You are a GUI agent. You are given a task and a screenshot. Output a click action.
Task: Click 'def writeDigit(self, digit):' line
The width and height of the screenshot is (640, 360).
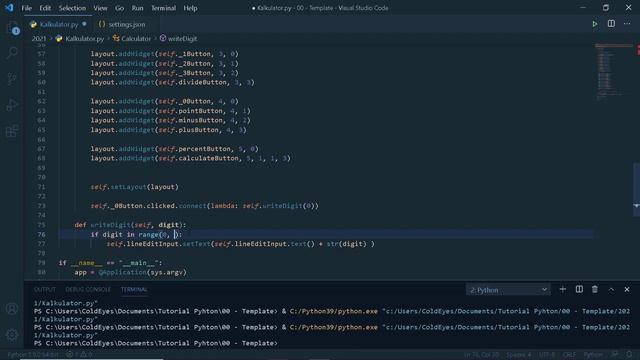point(130,225)
